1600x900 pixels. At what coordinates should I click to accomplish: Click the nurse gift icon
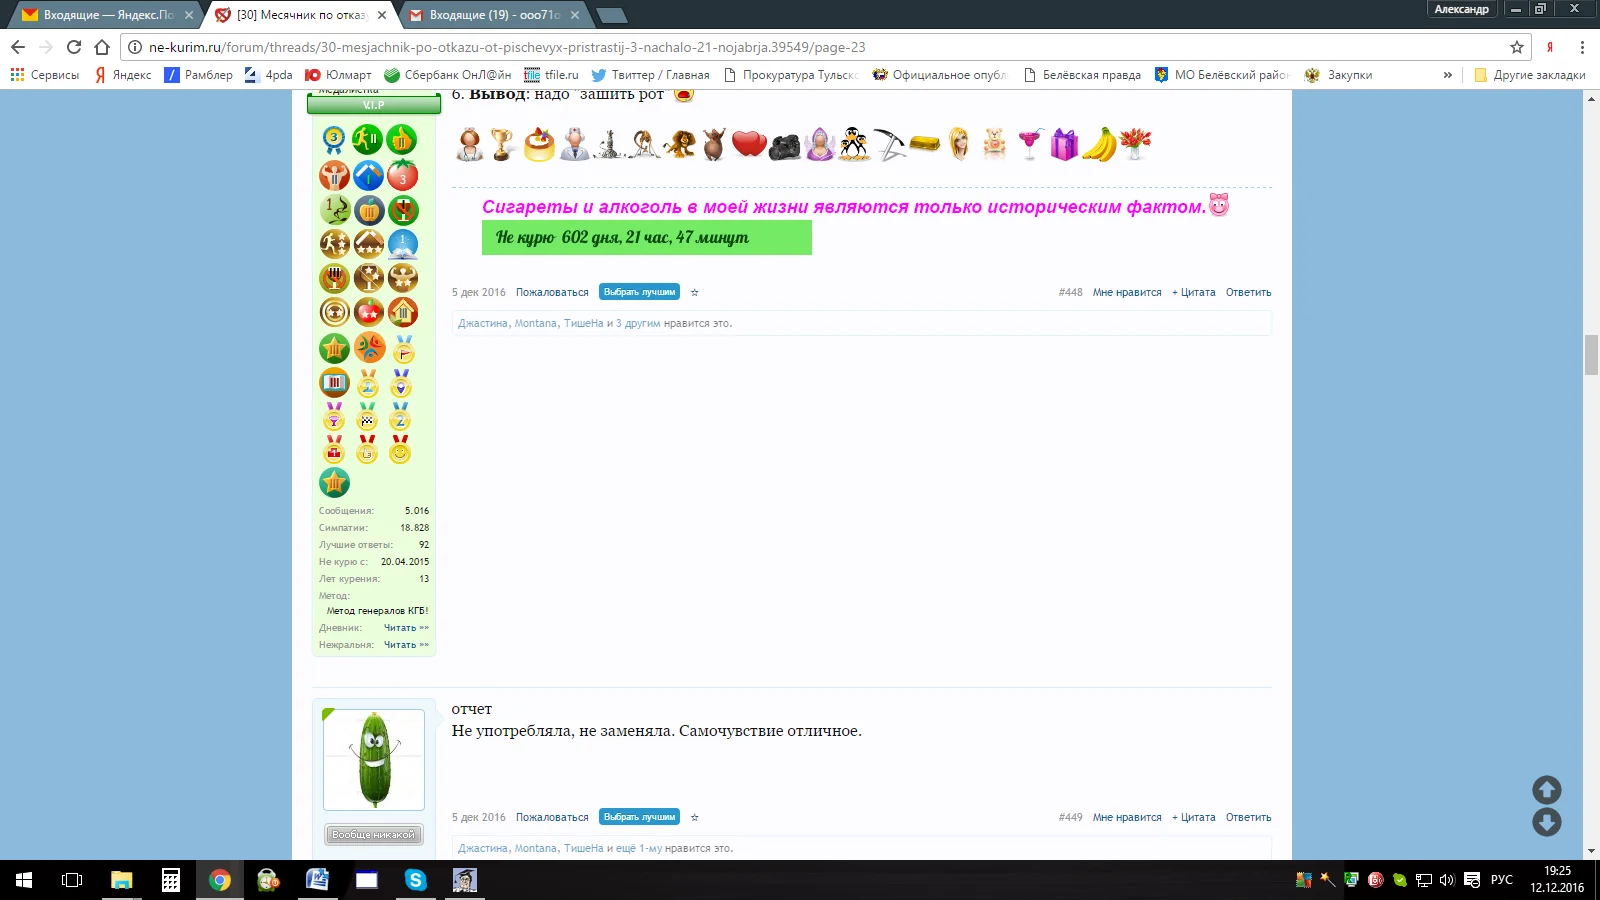click(x=469, y=145)
